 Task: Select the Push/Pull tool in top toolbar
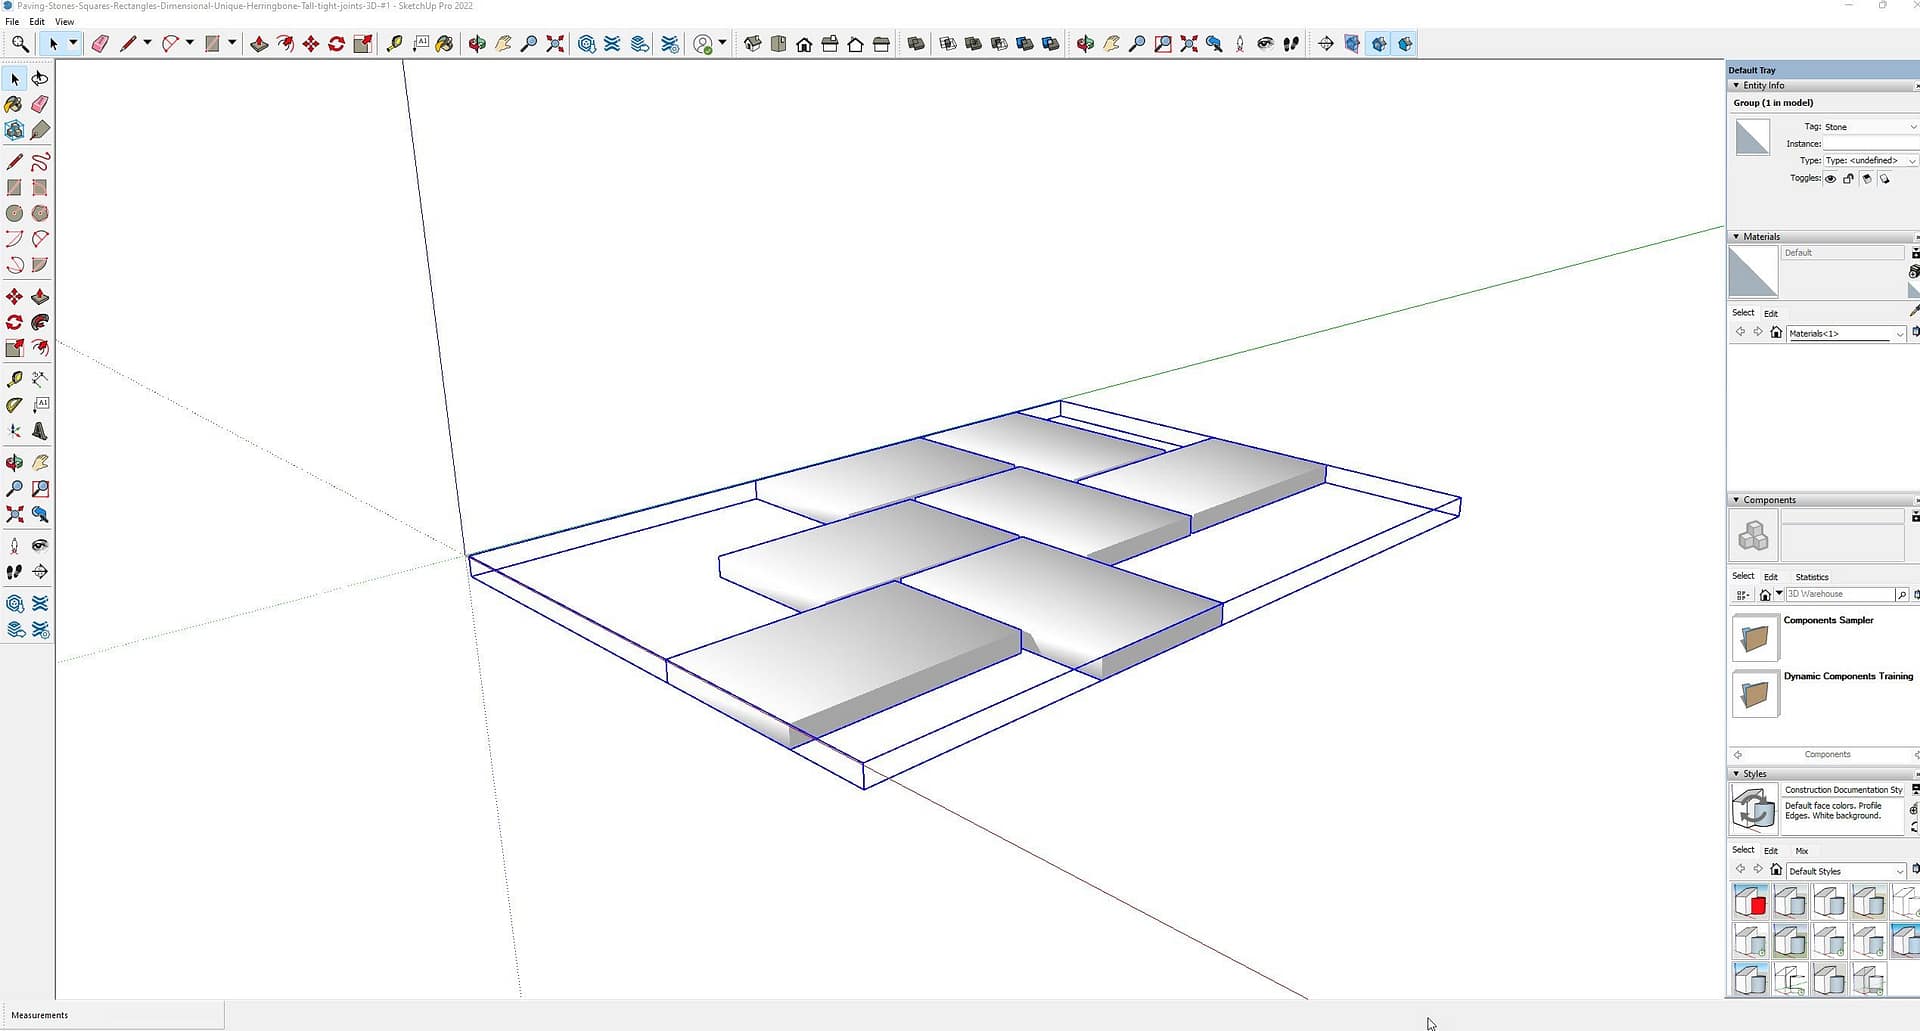pos(259,44)
